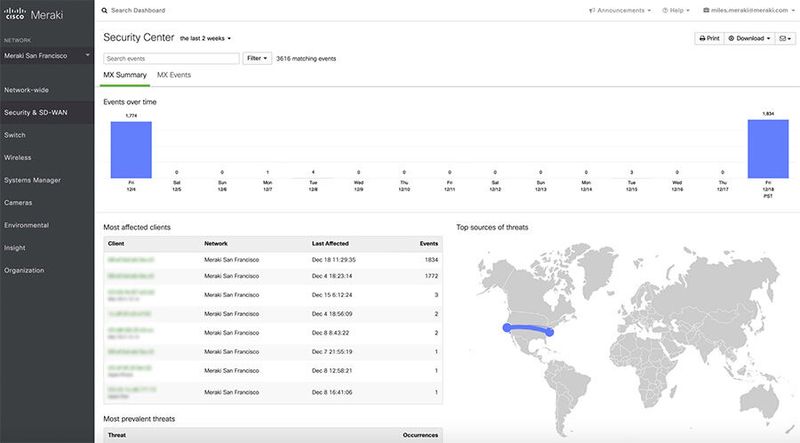
Task: Open the Help menu
Action: pos(676,10)
